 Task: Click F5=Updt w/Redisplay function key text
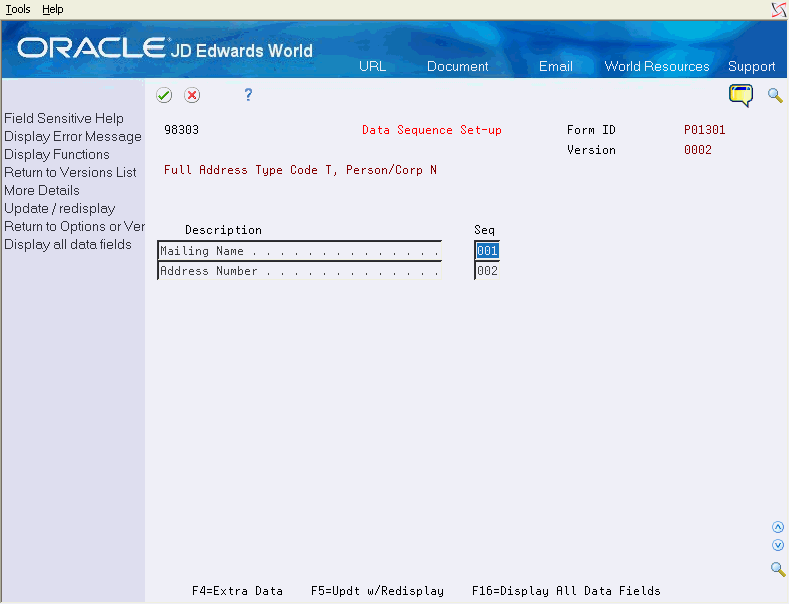coord(377,591)
